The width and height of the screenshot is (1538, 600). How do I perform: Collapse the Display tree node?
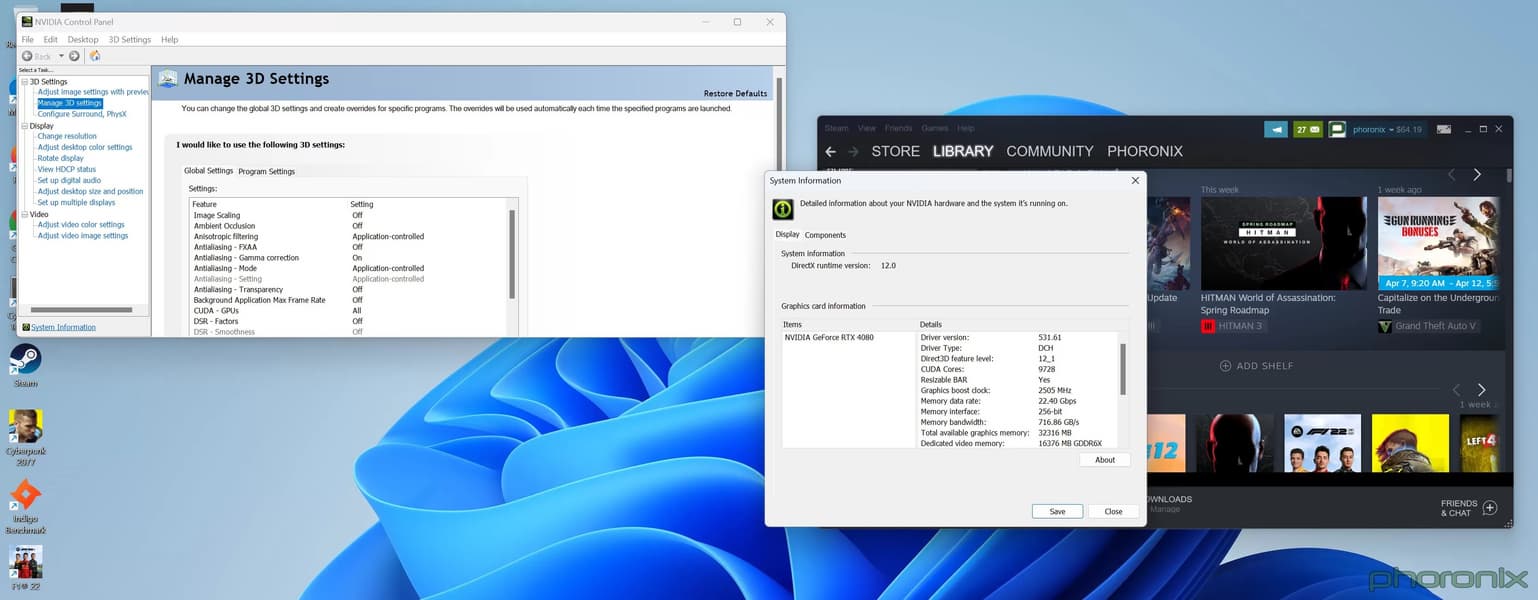(x=25, y=126)
